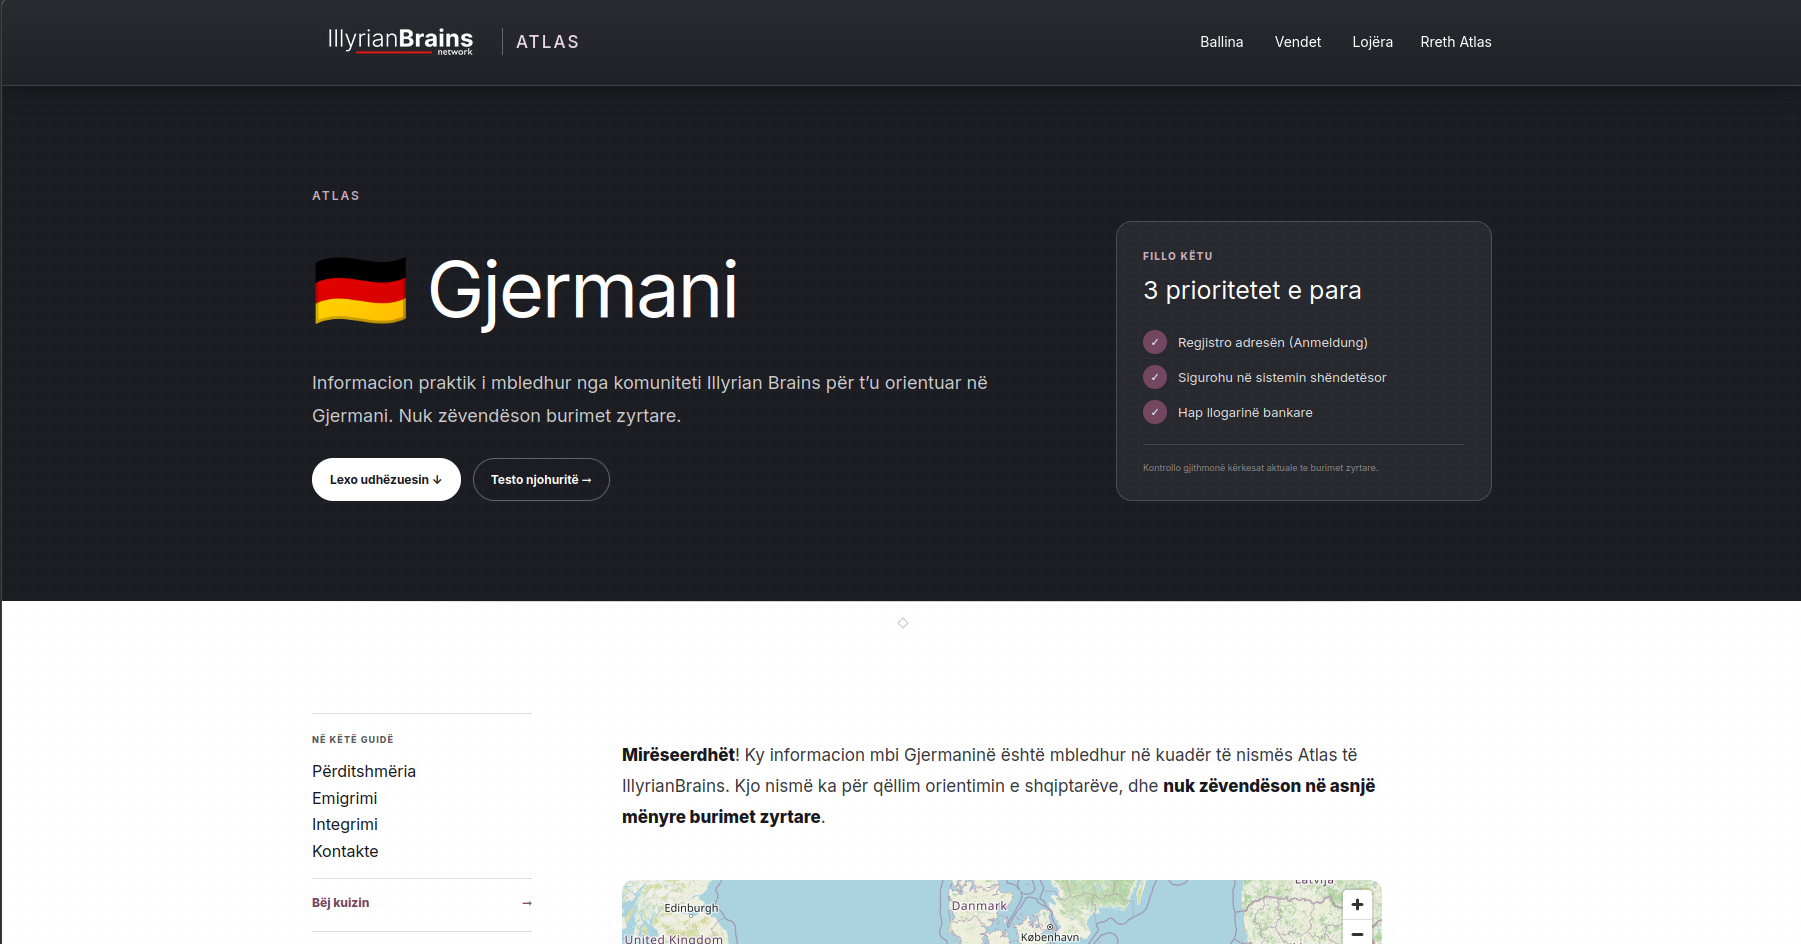Image resolution: width=1801 pixels, height=944 pixels.
Task: Click the bold word Mirëseerdhët!
Action: pyautogui.click(x=680, y=755)
